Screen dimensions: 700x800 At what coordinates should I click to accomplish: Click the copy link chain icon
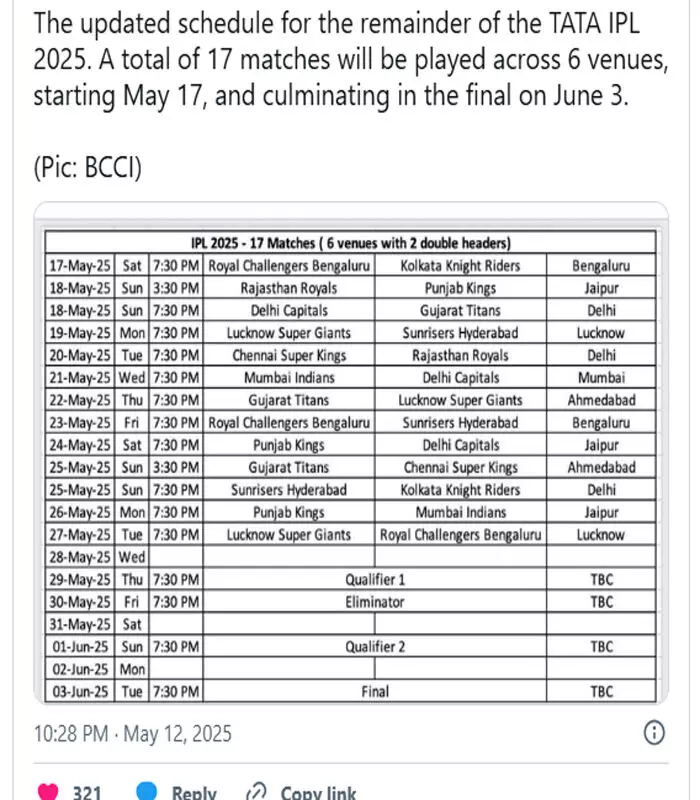pos(256,792)
